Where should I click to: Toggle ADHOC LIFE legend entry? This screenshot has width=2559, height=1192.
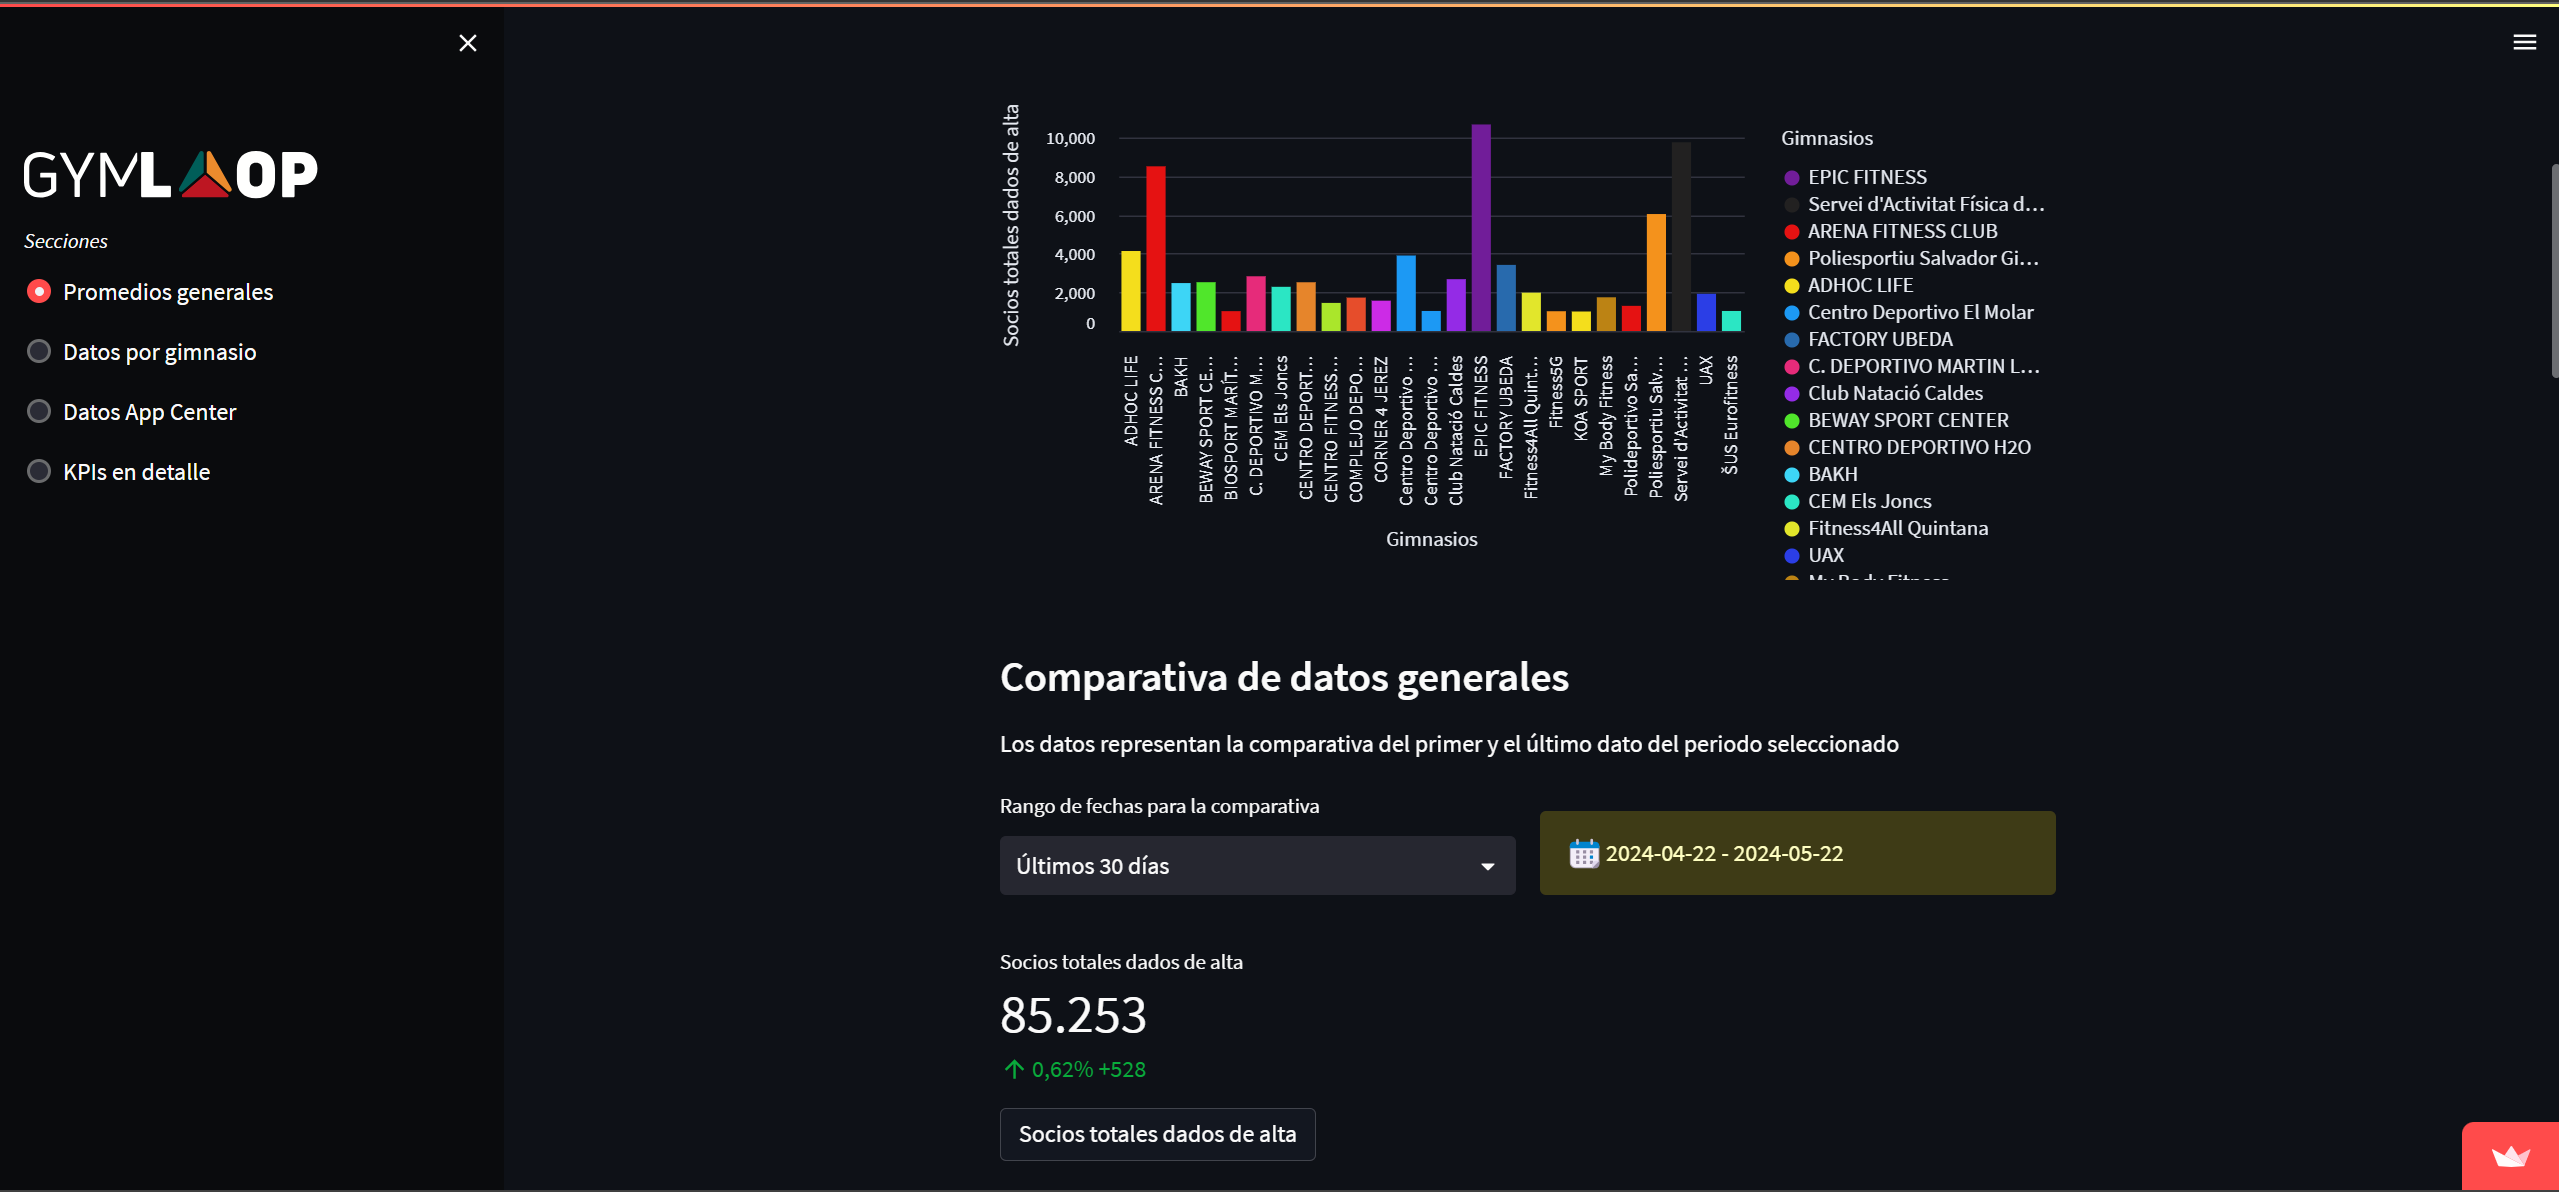(1849, 285)
